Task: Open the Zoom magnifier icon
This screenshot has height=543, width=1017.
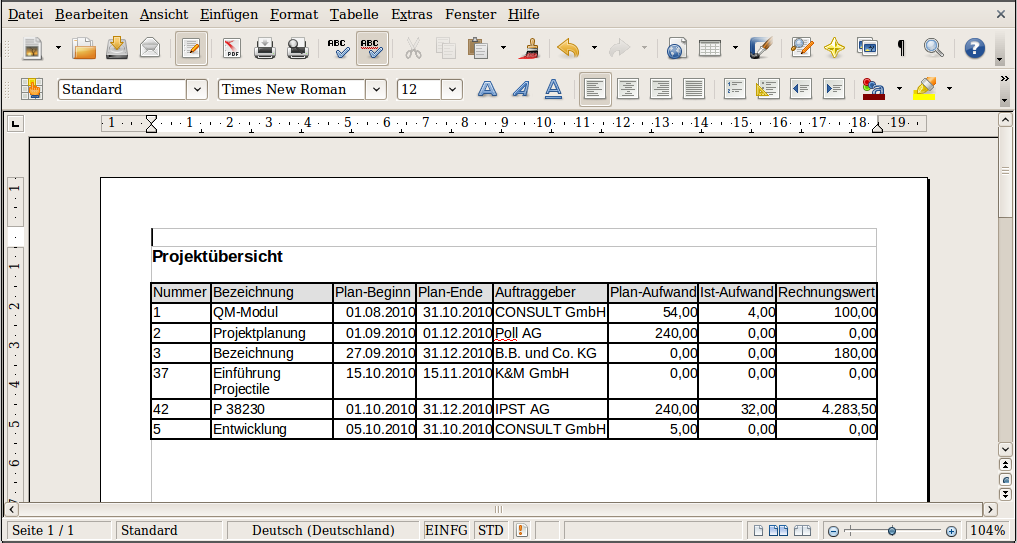Action: click(933, 49)
